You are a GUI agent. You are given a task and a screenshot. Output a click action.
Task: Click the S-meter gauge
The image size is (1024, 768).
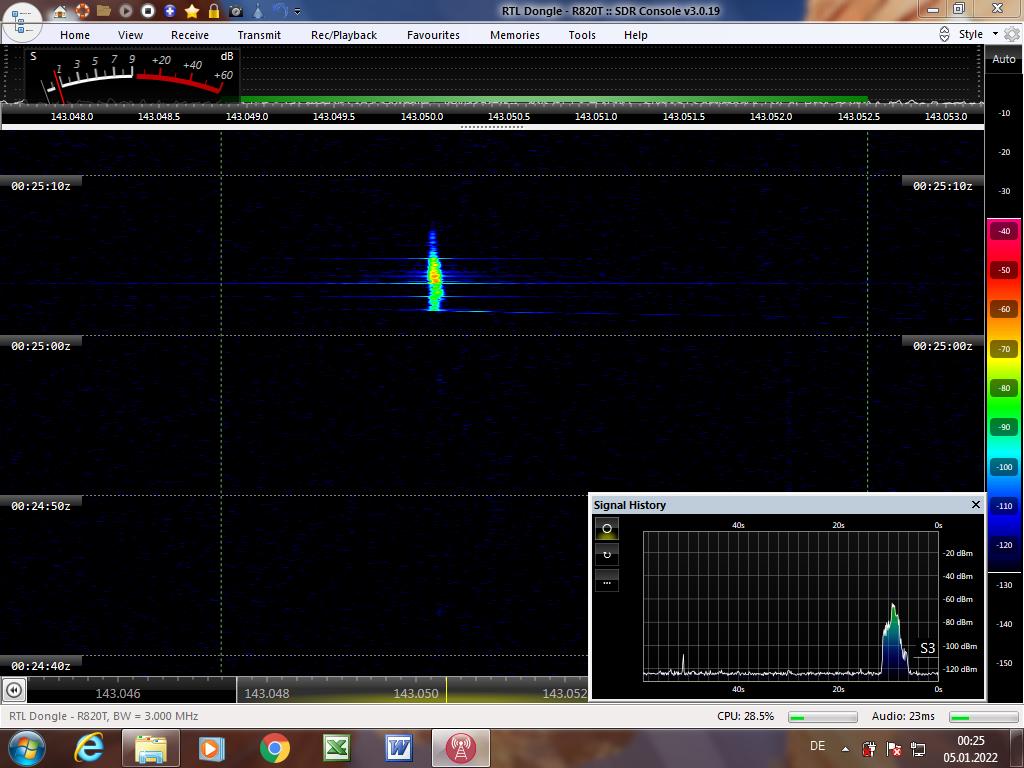[131, 74]
